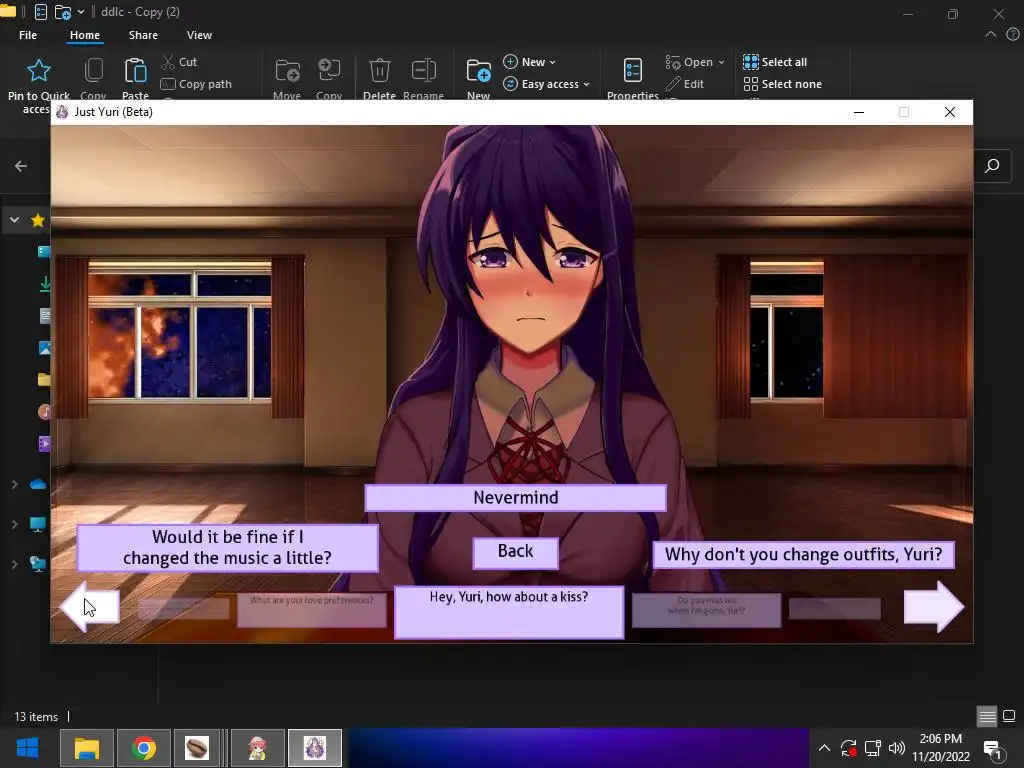The width and height of the screenshot is (1024, 768).
Task: Click the Paste clipboard icon
Action: (135, 71)
